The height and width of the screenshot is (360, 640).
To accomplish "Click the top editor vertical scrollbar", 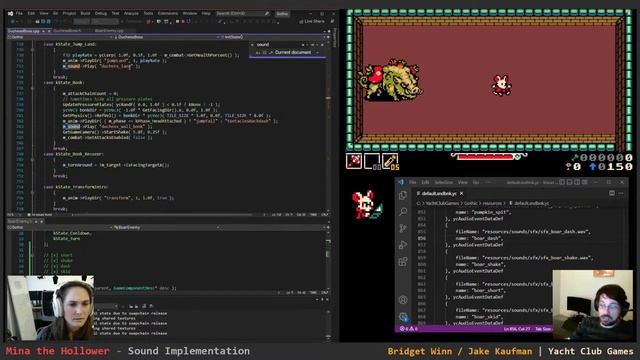I will click(x=329, y=126).
